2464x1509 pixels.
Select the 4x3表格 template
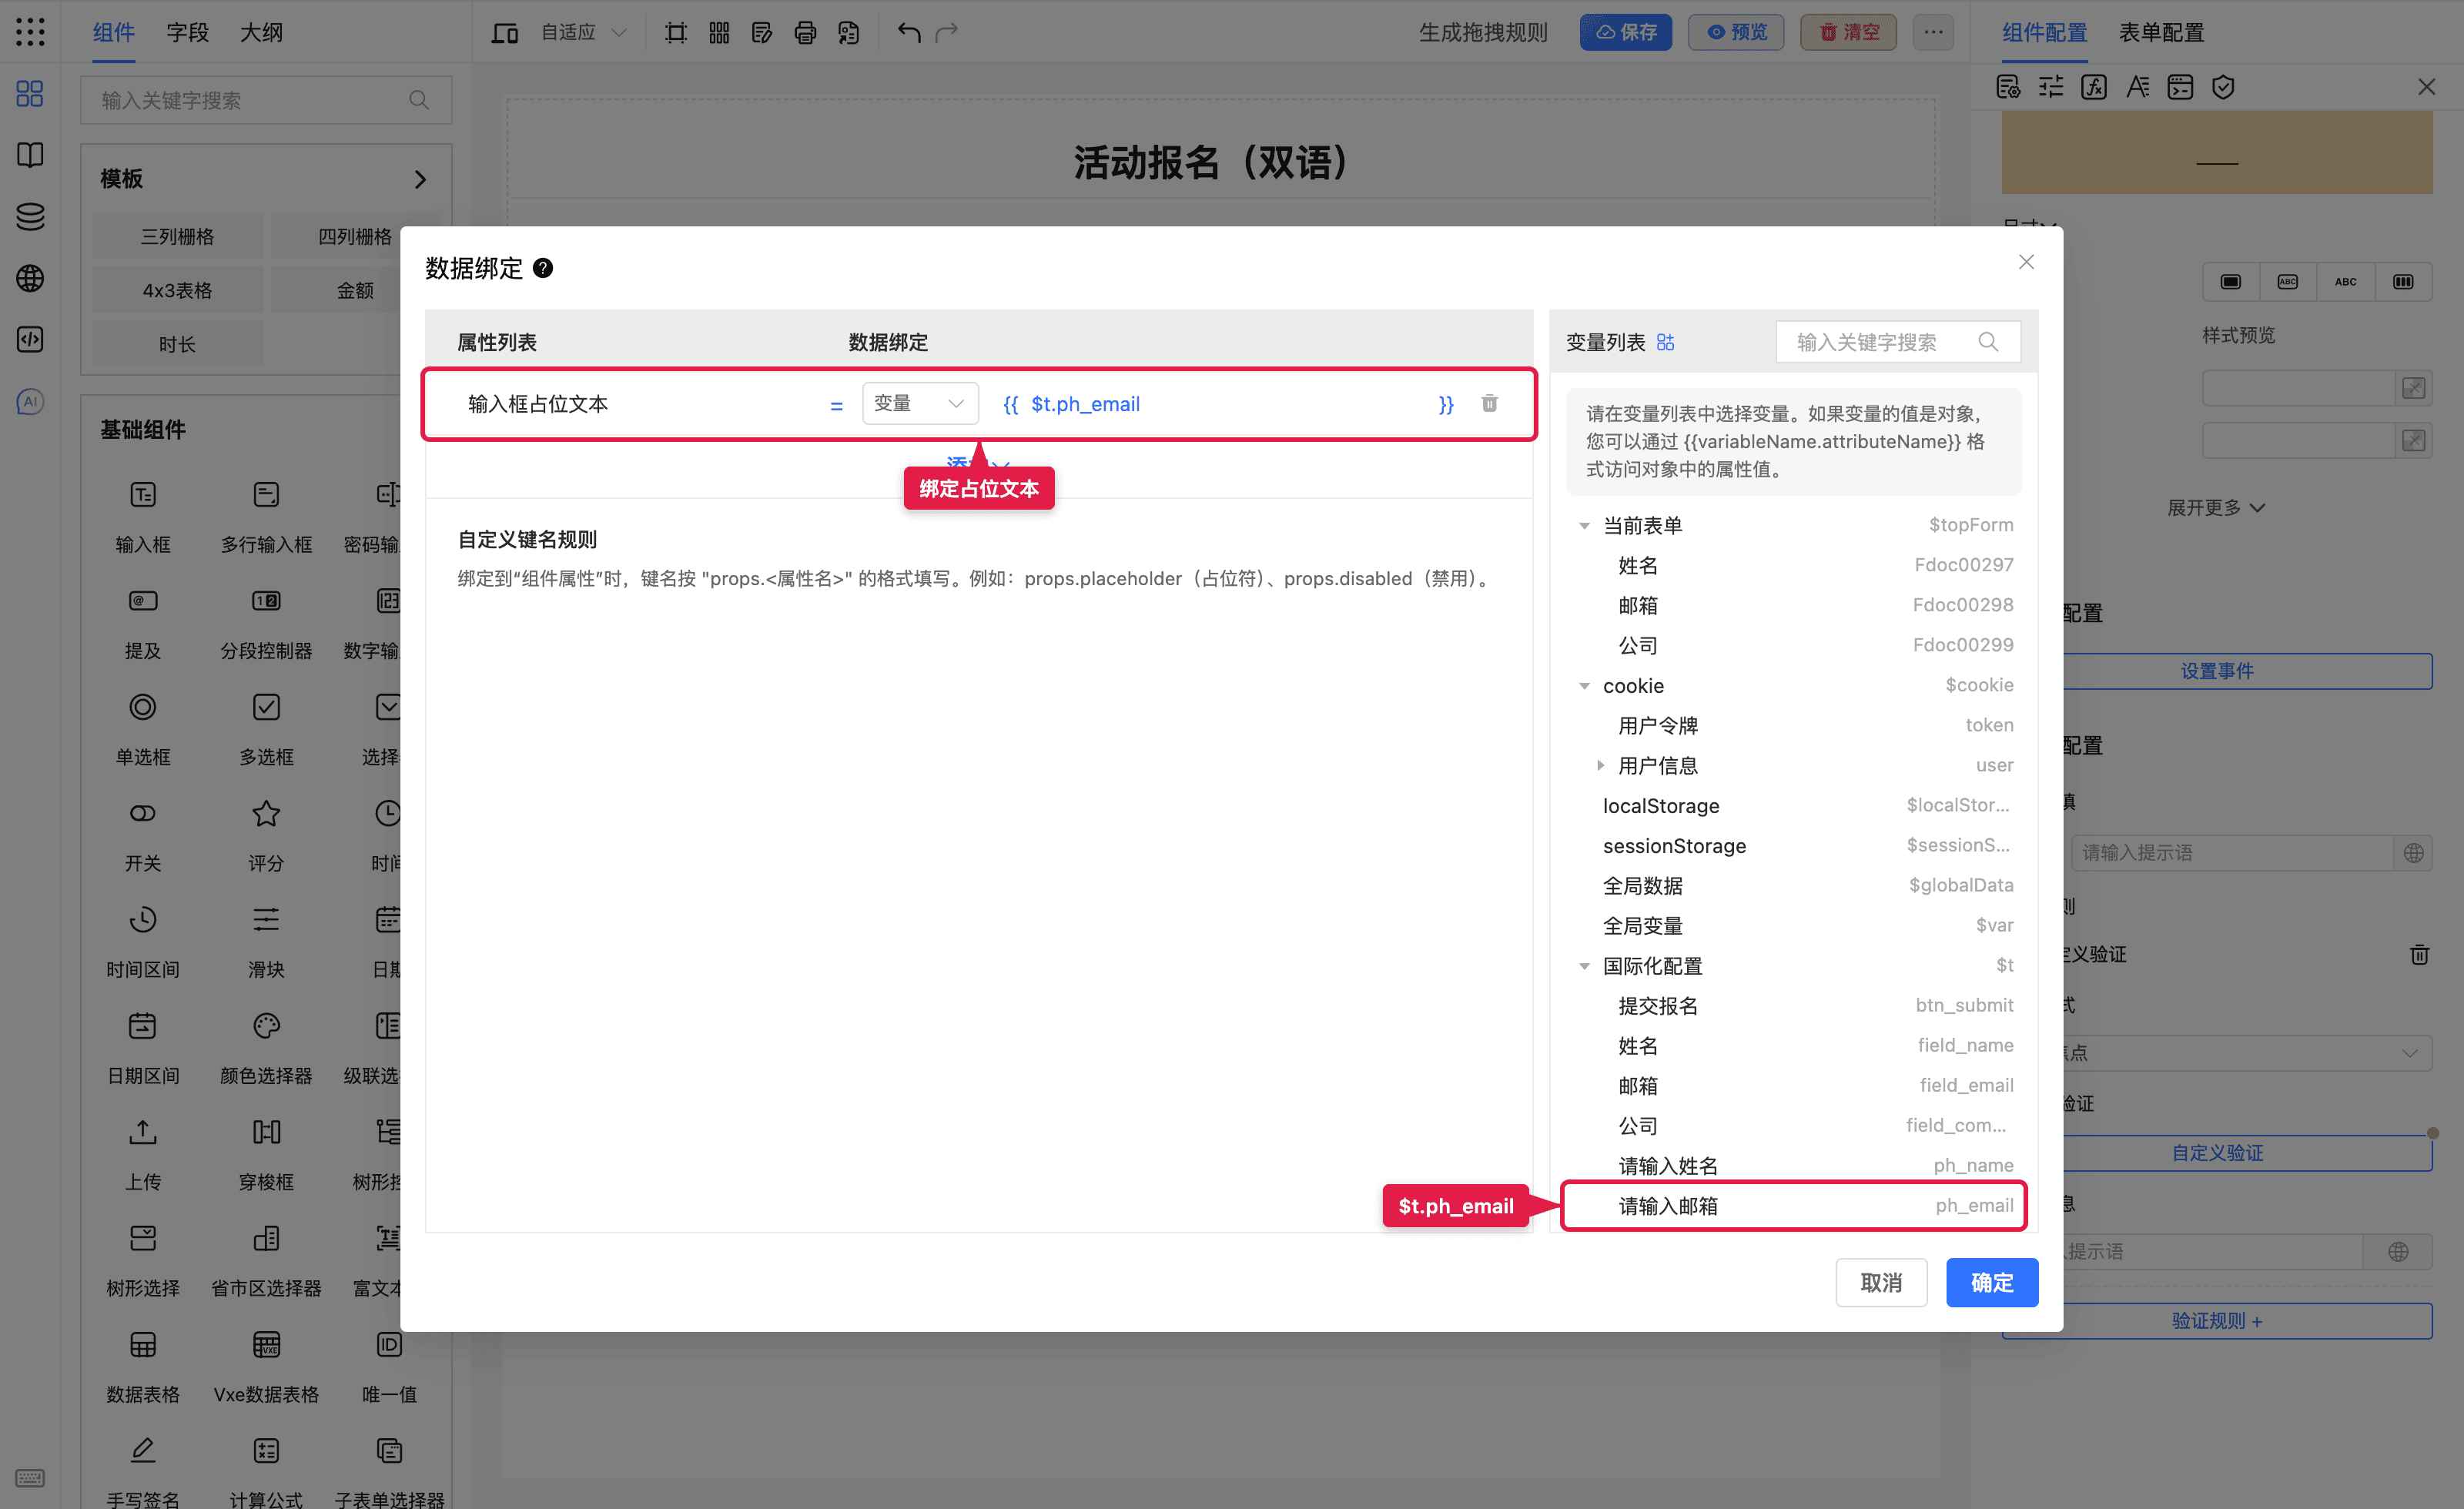click(x=178, y=290)
